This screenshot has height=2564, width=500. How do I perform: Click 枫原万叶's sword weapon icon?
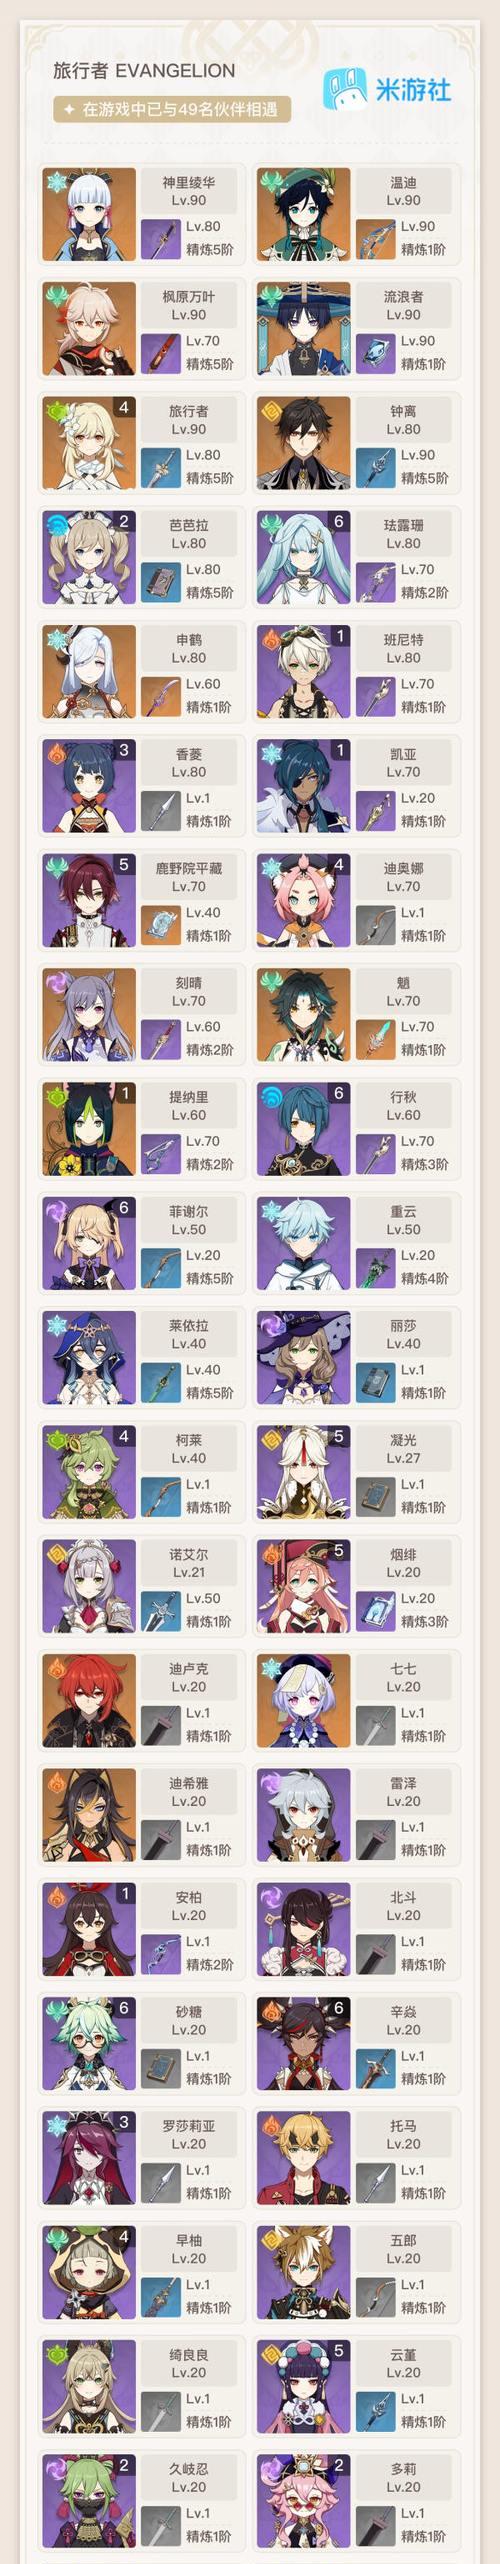pos(160,353)
